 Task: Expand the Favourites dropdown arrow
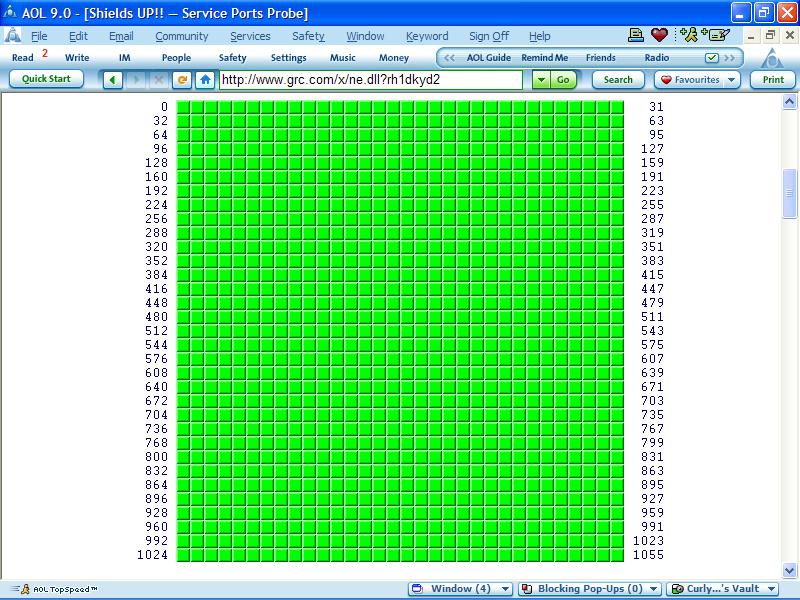[732, 80]
